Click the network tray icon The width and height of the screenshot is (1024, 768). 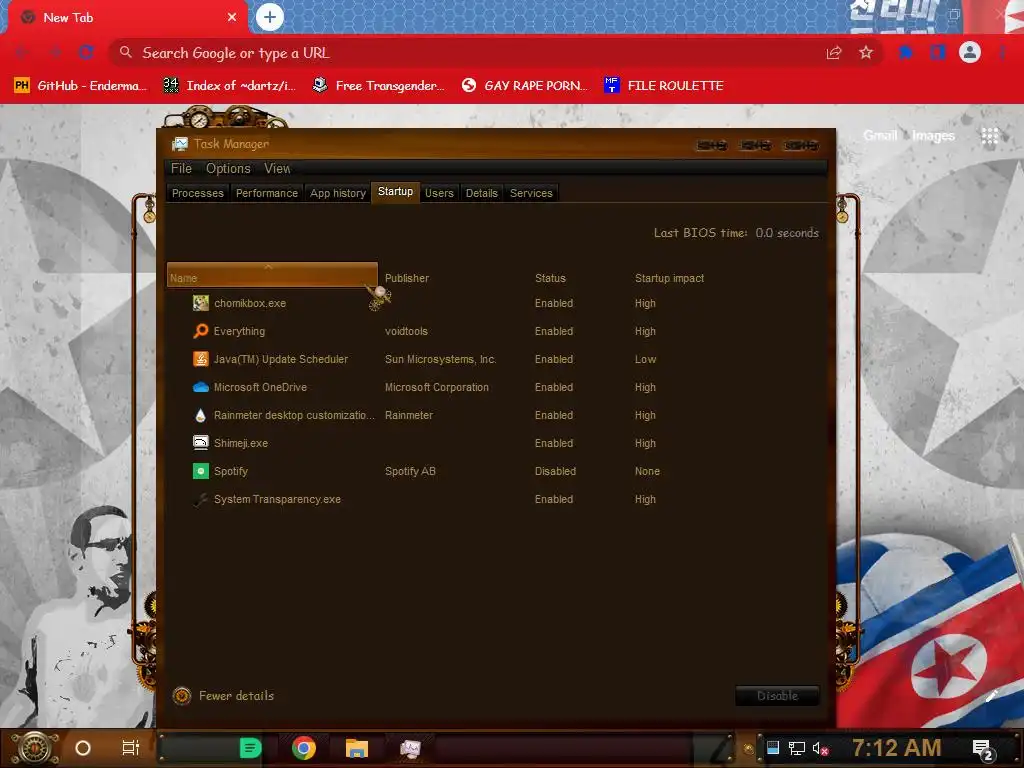tap(796, 748)
